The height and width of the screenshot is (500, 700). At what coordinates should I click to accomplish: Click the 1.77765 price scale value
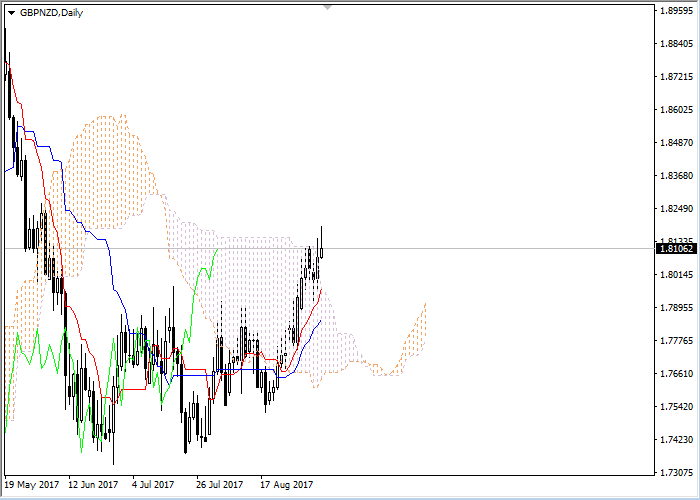pos(677,341)
